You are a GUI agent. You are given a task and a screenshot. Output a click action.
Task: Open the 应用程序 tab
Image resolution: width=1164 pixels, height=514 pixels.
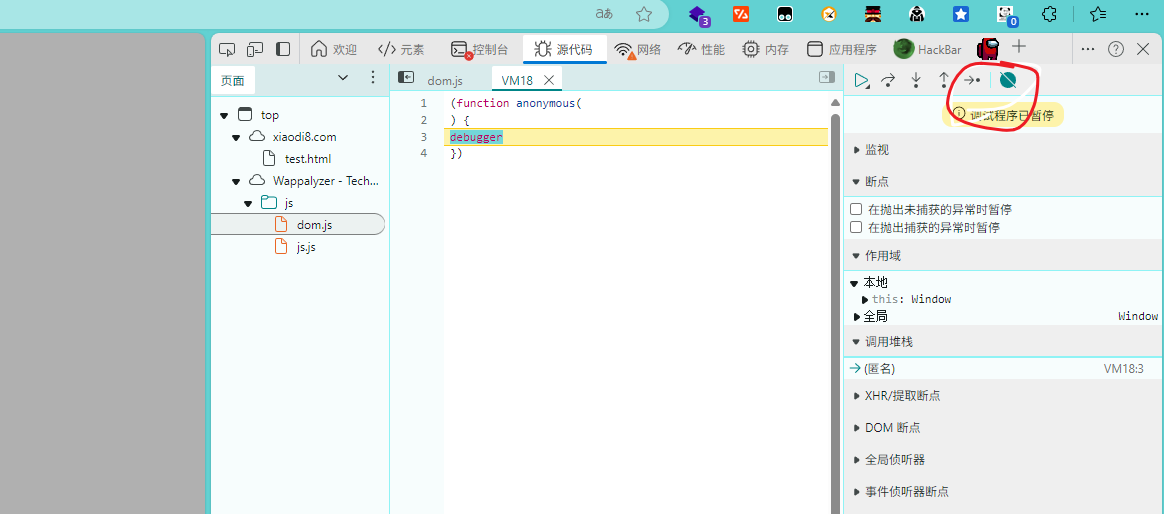842,50
